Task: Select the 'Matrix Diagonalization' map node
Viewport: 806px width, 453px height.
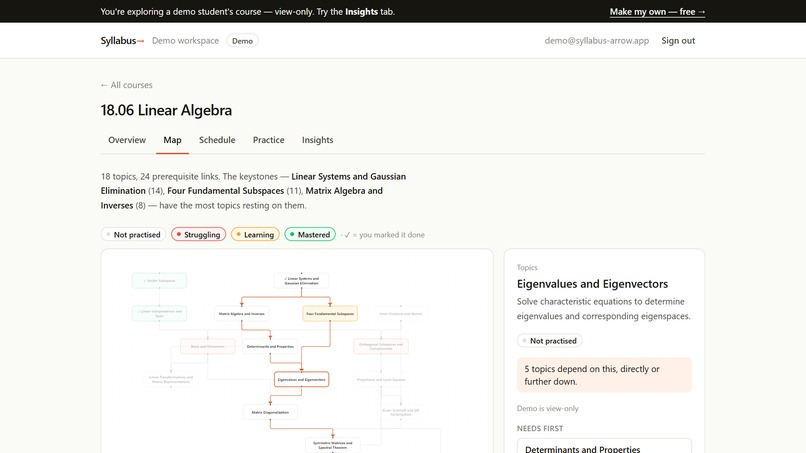Action: coord(270,412)
